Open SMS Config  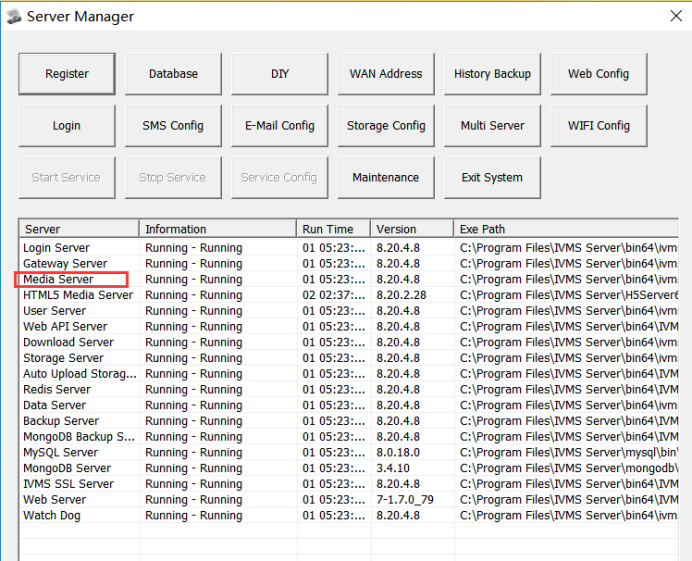click(173, 126)
